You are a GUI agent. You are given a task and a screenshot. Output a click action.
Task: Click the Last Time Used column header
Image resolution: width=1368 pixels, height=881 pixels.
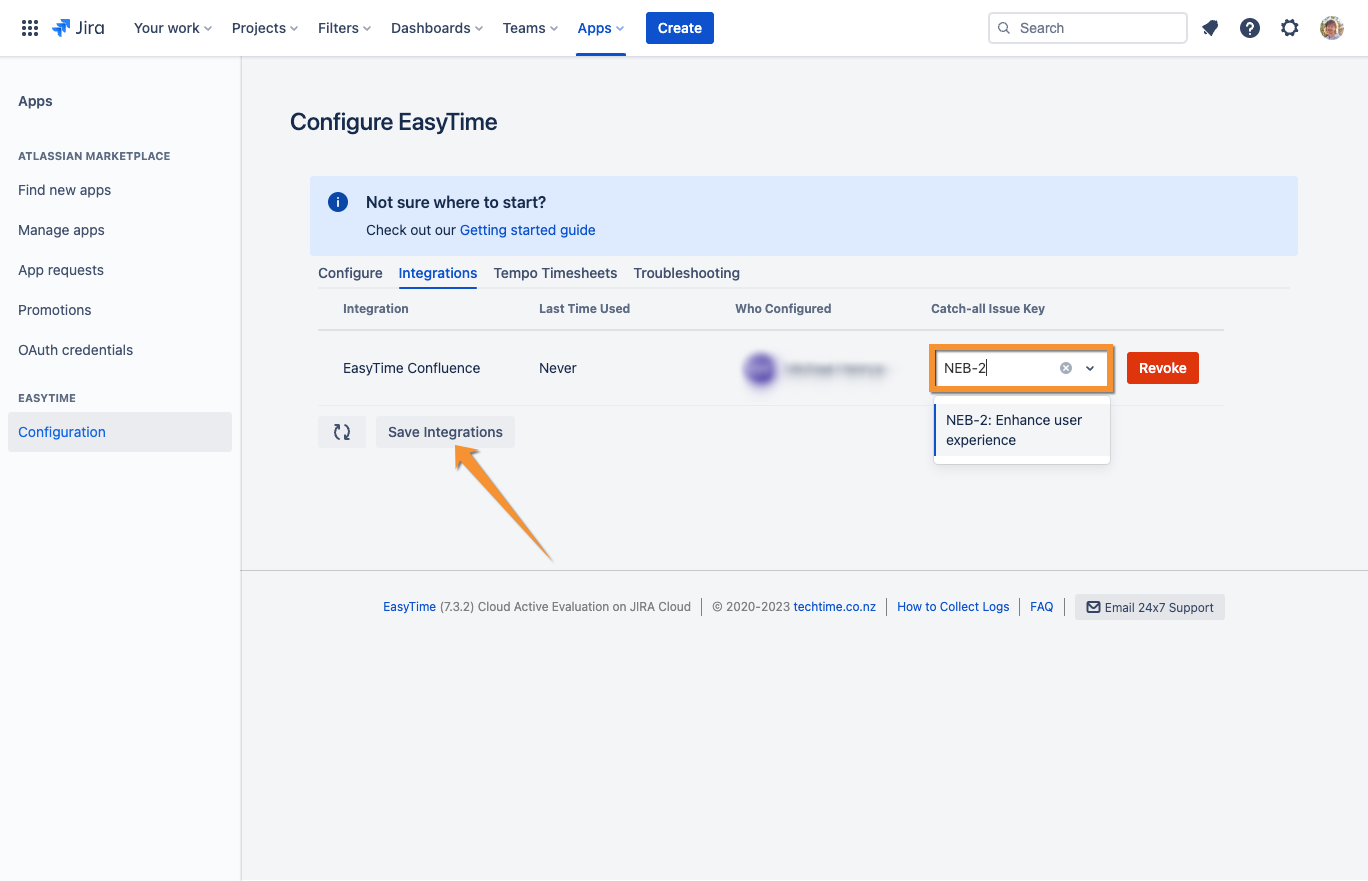pos(584,309)
